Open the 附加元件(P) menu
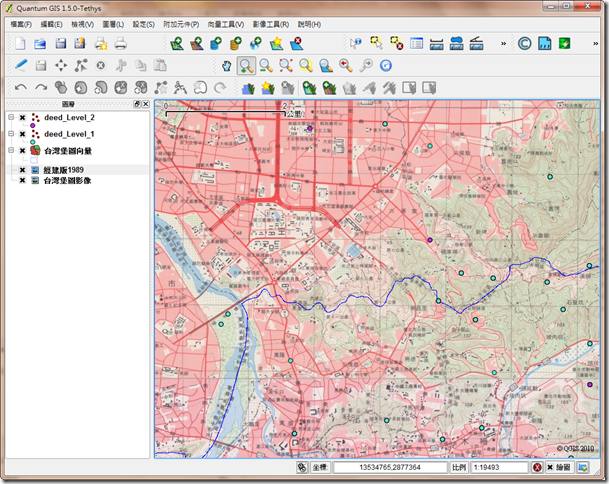Screen dimensions: 609x484 point(181,24)
